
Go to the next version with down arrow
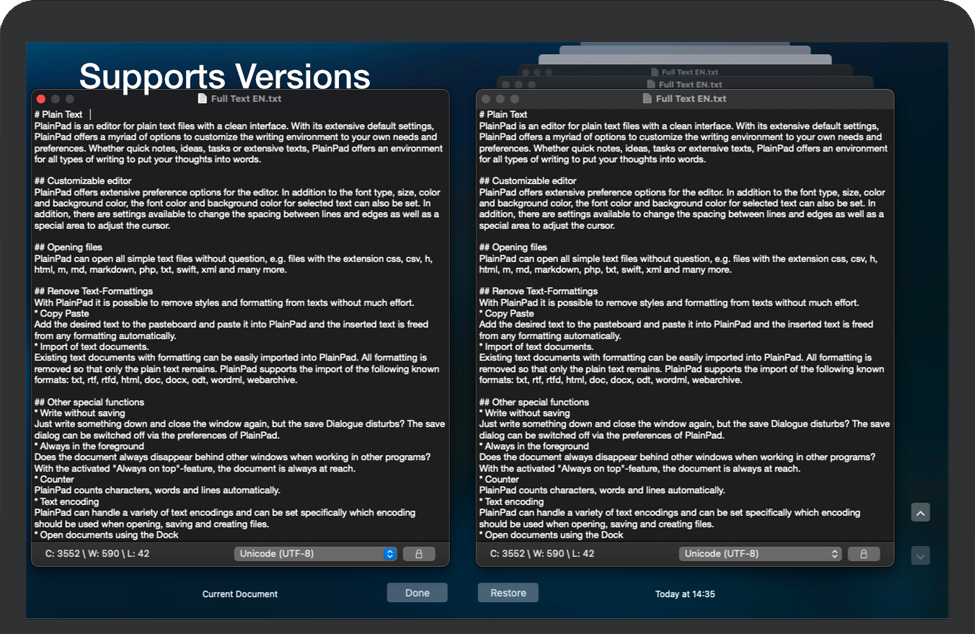920,555
